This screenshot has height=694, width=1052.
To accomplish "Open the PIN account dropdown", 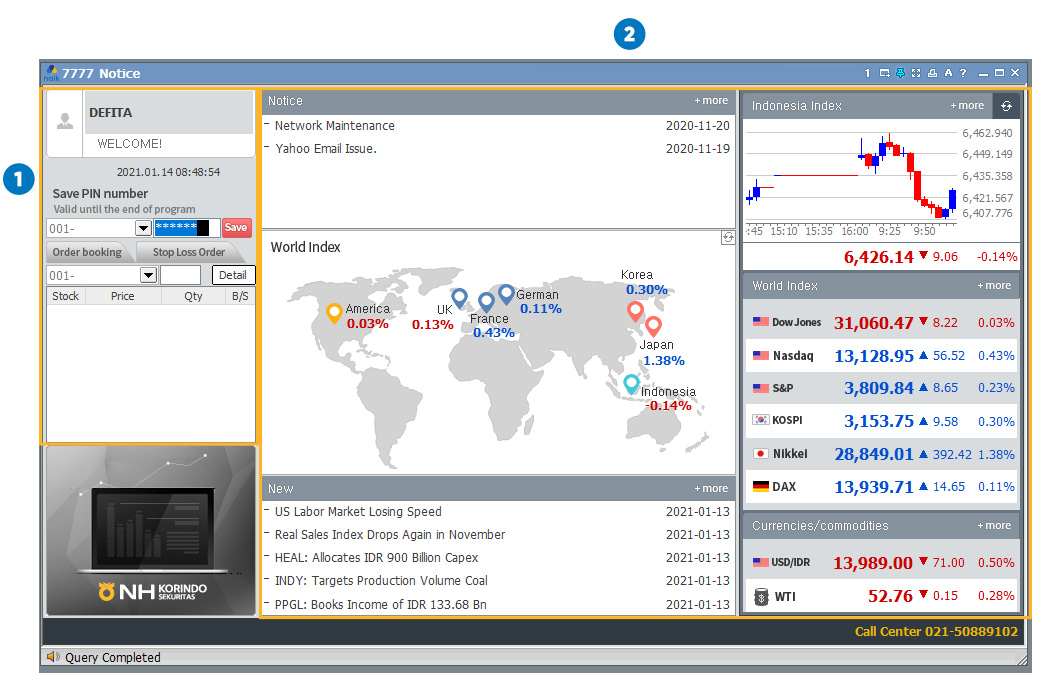I will pyautogui.click(x=143, y=228).
